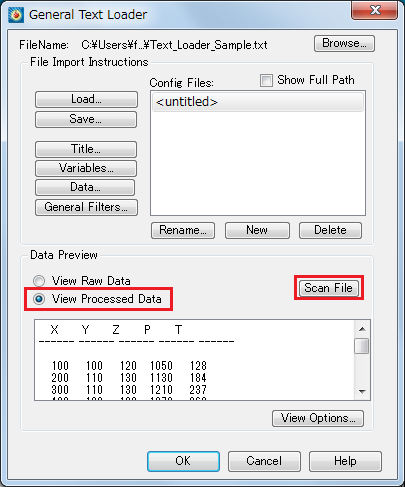Create a New config file
405x487 pixels.
(257, 230)
